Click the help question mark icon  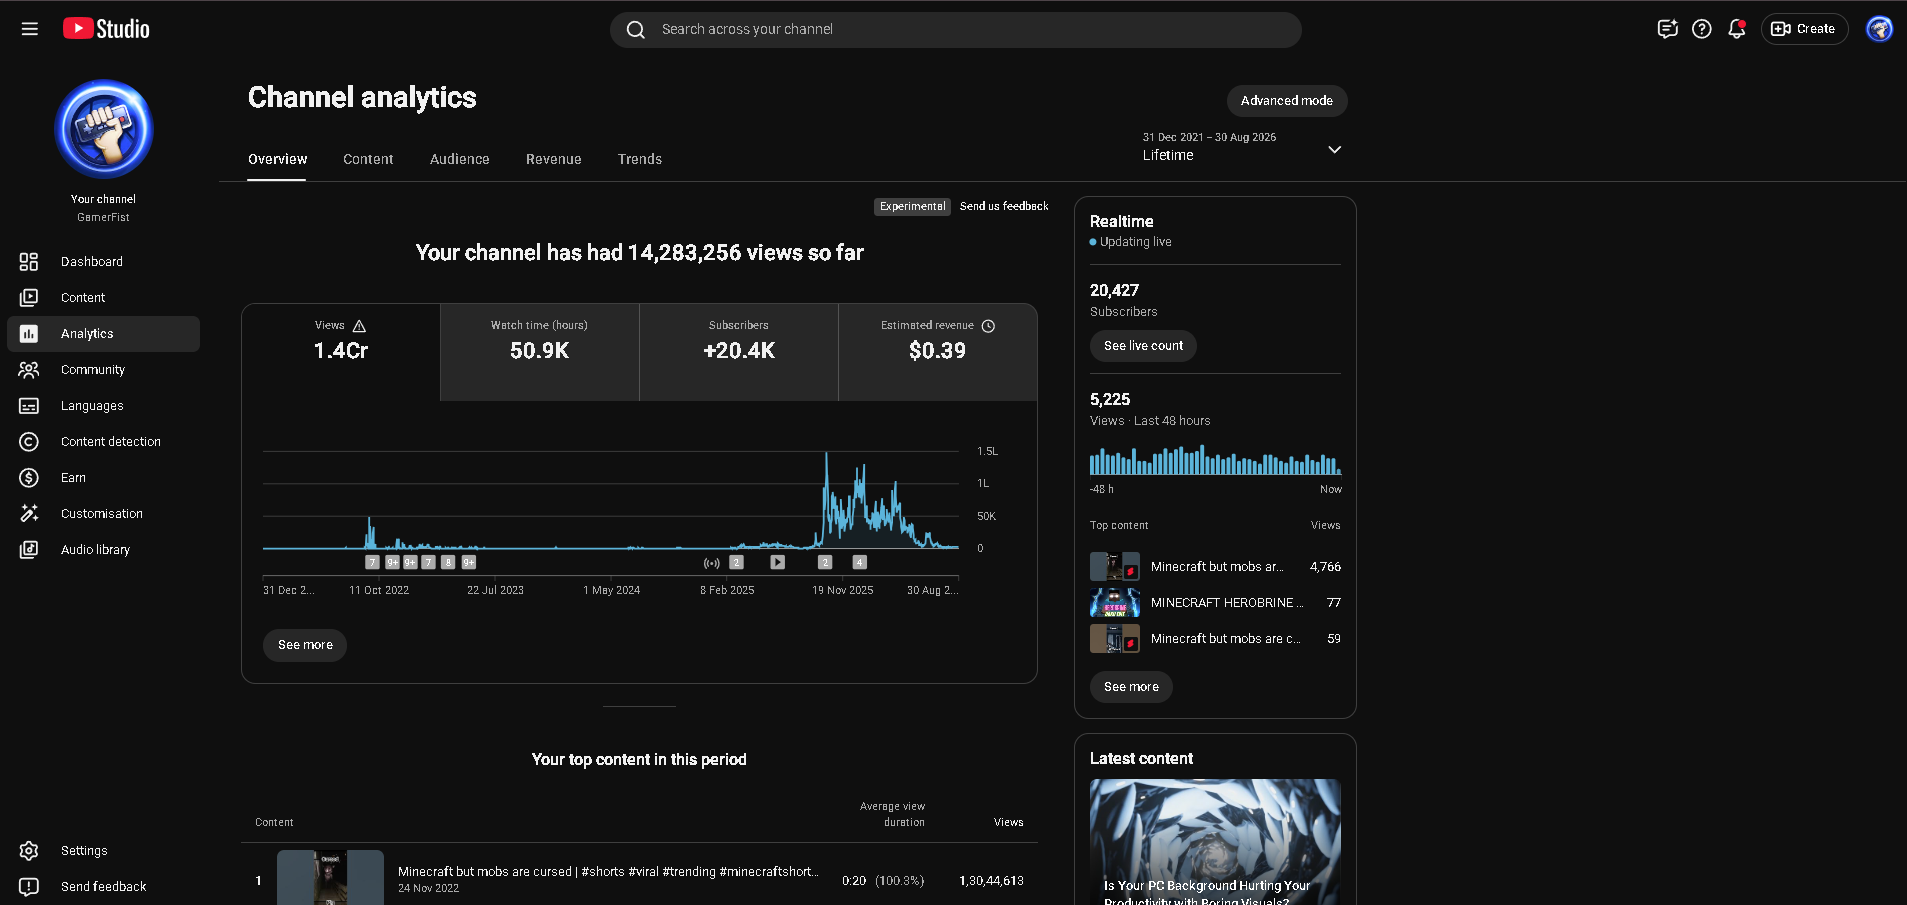1702,29
